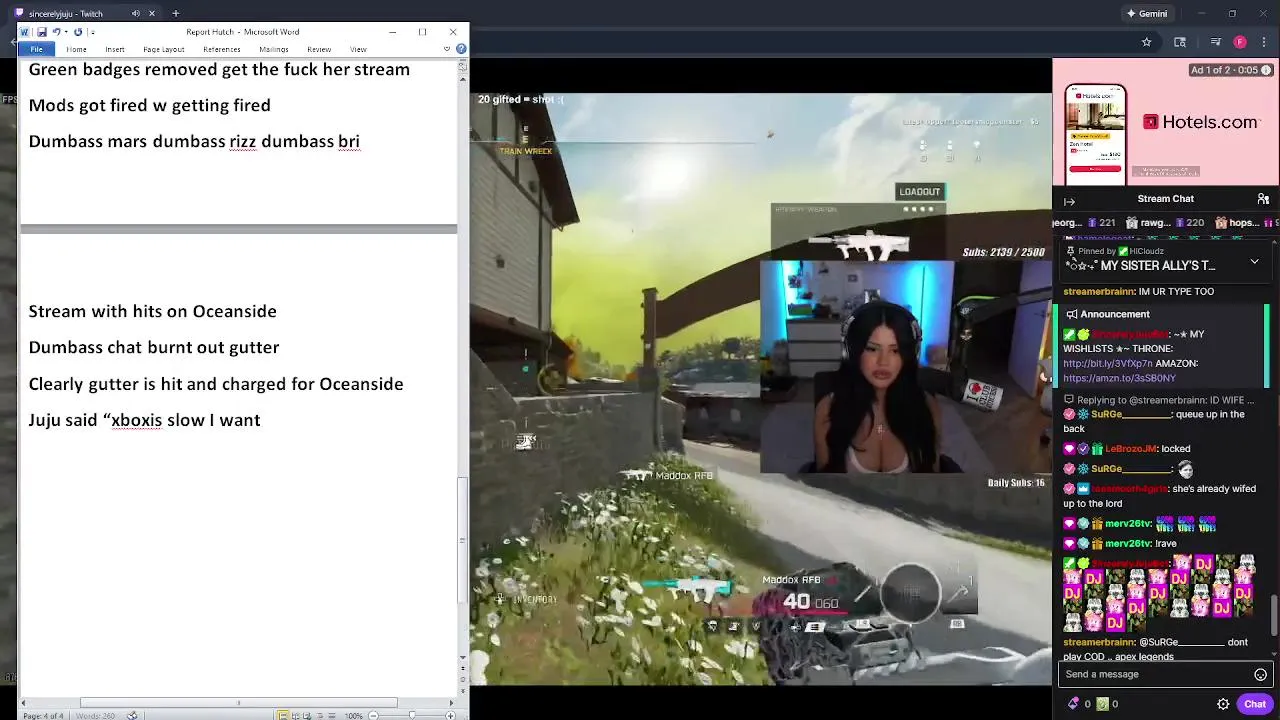
Task: Collapse the Stream Chat panel
Action: 1069,202
